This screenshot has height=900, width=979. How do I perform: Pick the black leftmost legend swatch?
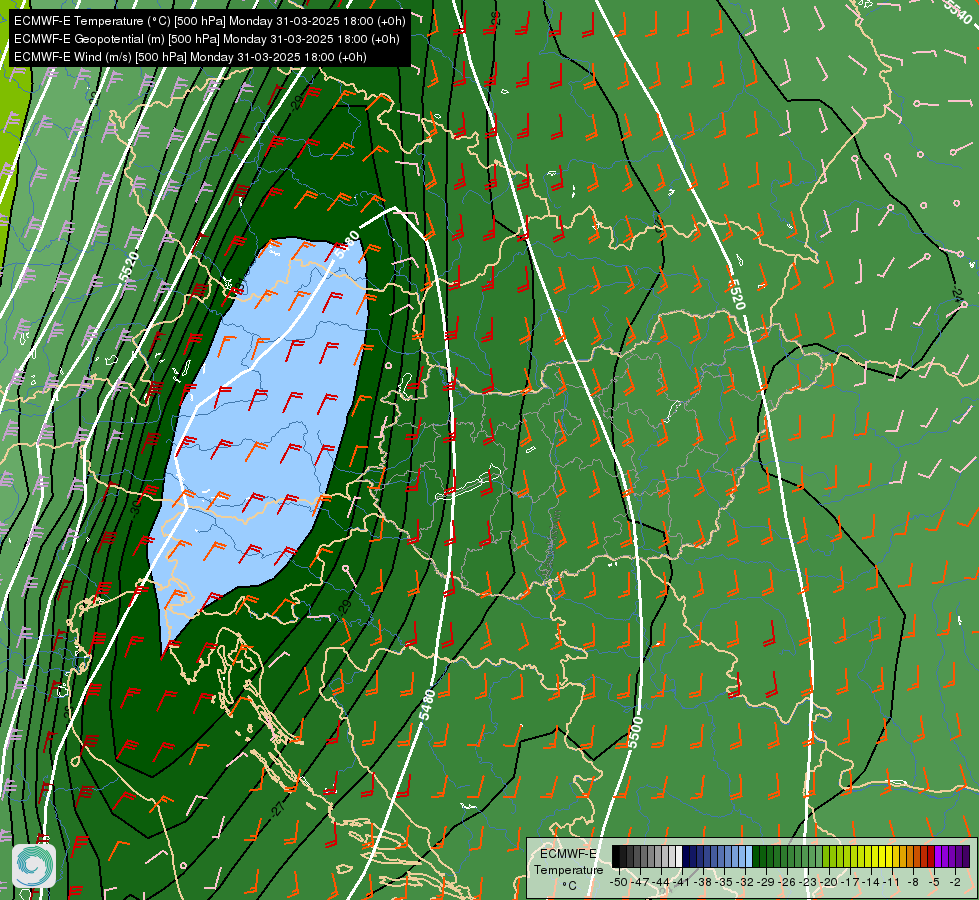tap(616, 856)
